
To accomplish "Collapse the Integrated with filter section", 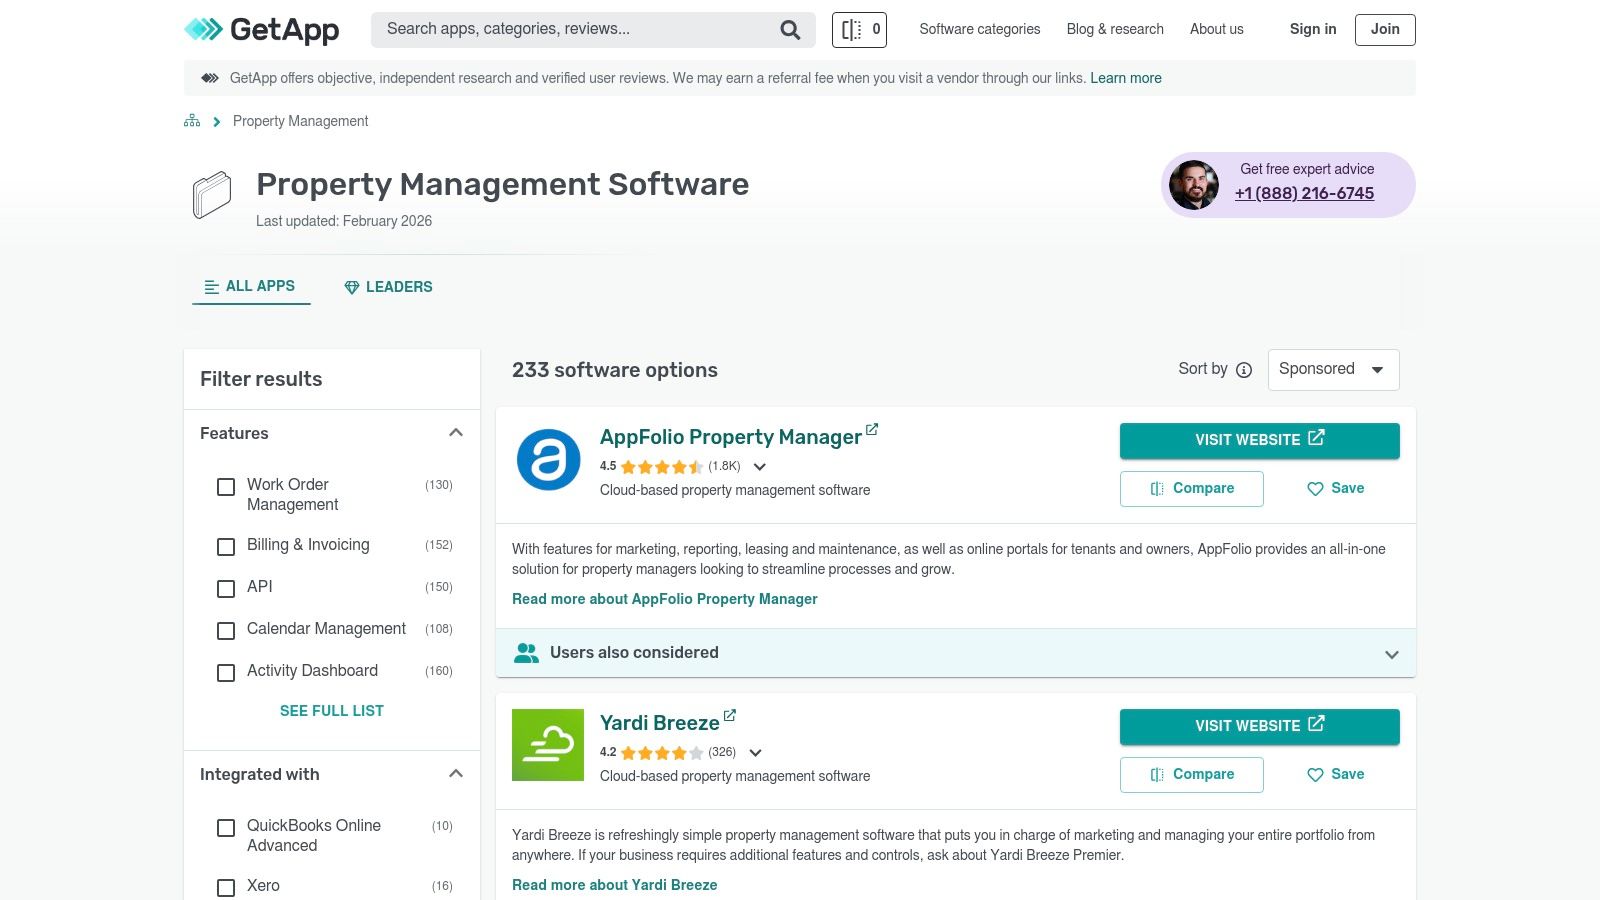I will click(x=456, y=774).
